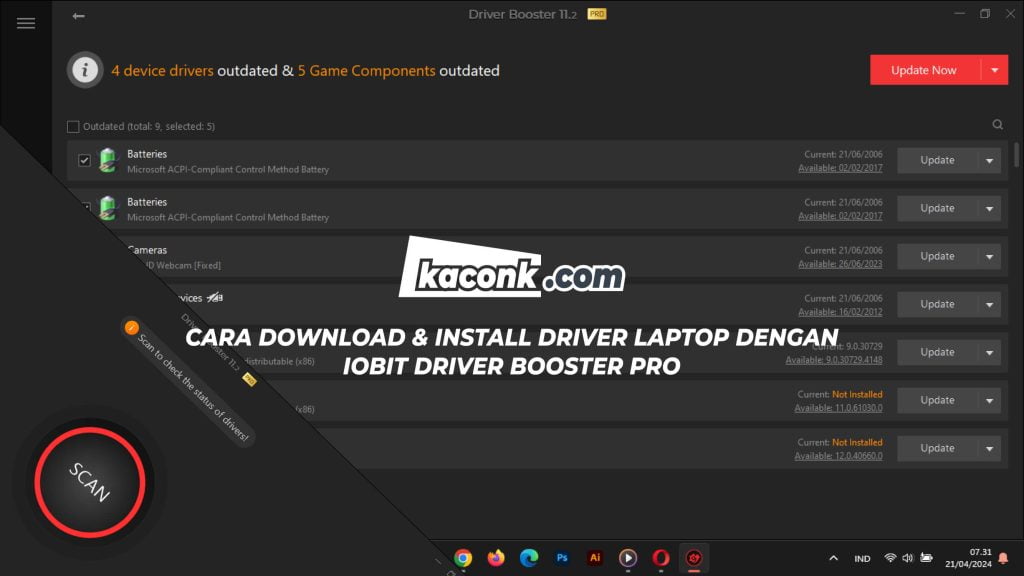Screen dimensions: 1024x576
Task: Show hidden system tray icons
Action: pyautogui.click(x=833, y=558)
